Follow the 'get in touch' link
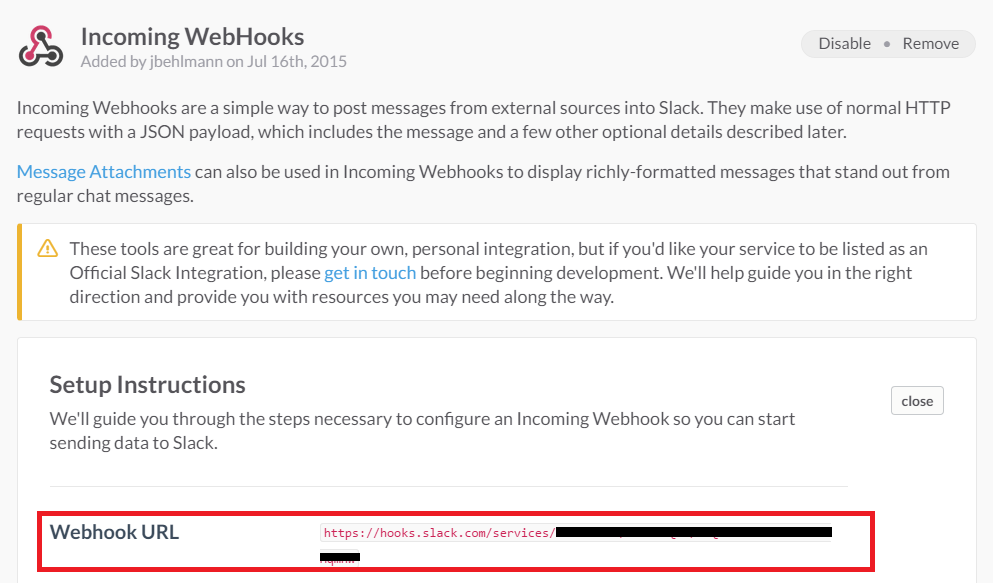 coord(370,273)
